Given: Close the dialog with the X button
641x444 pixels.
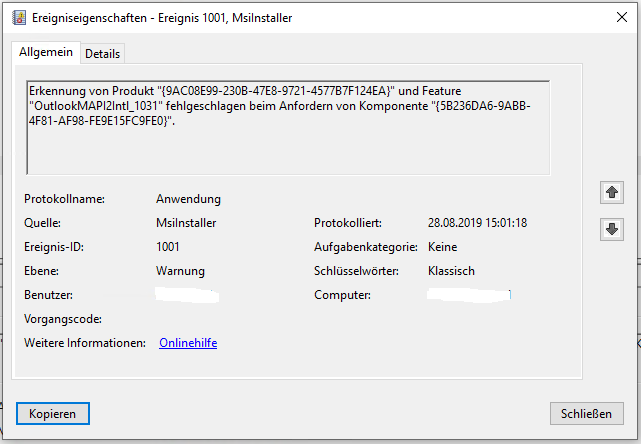Looking at the screenshot, I should [x=617, y=16].
